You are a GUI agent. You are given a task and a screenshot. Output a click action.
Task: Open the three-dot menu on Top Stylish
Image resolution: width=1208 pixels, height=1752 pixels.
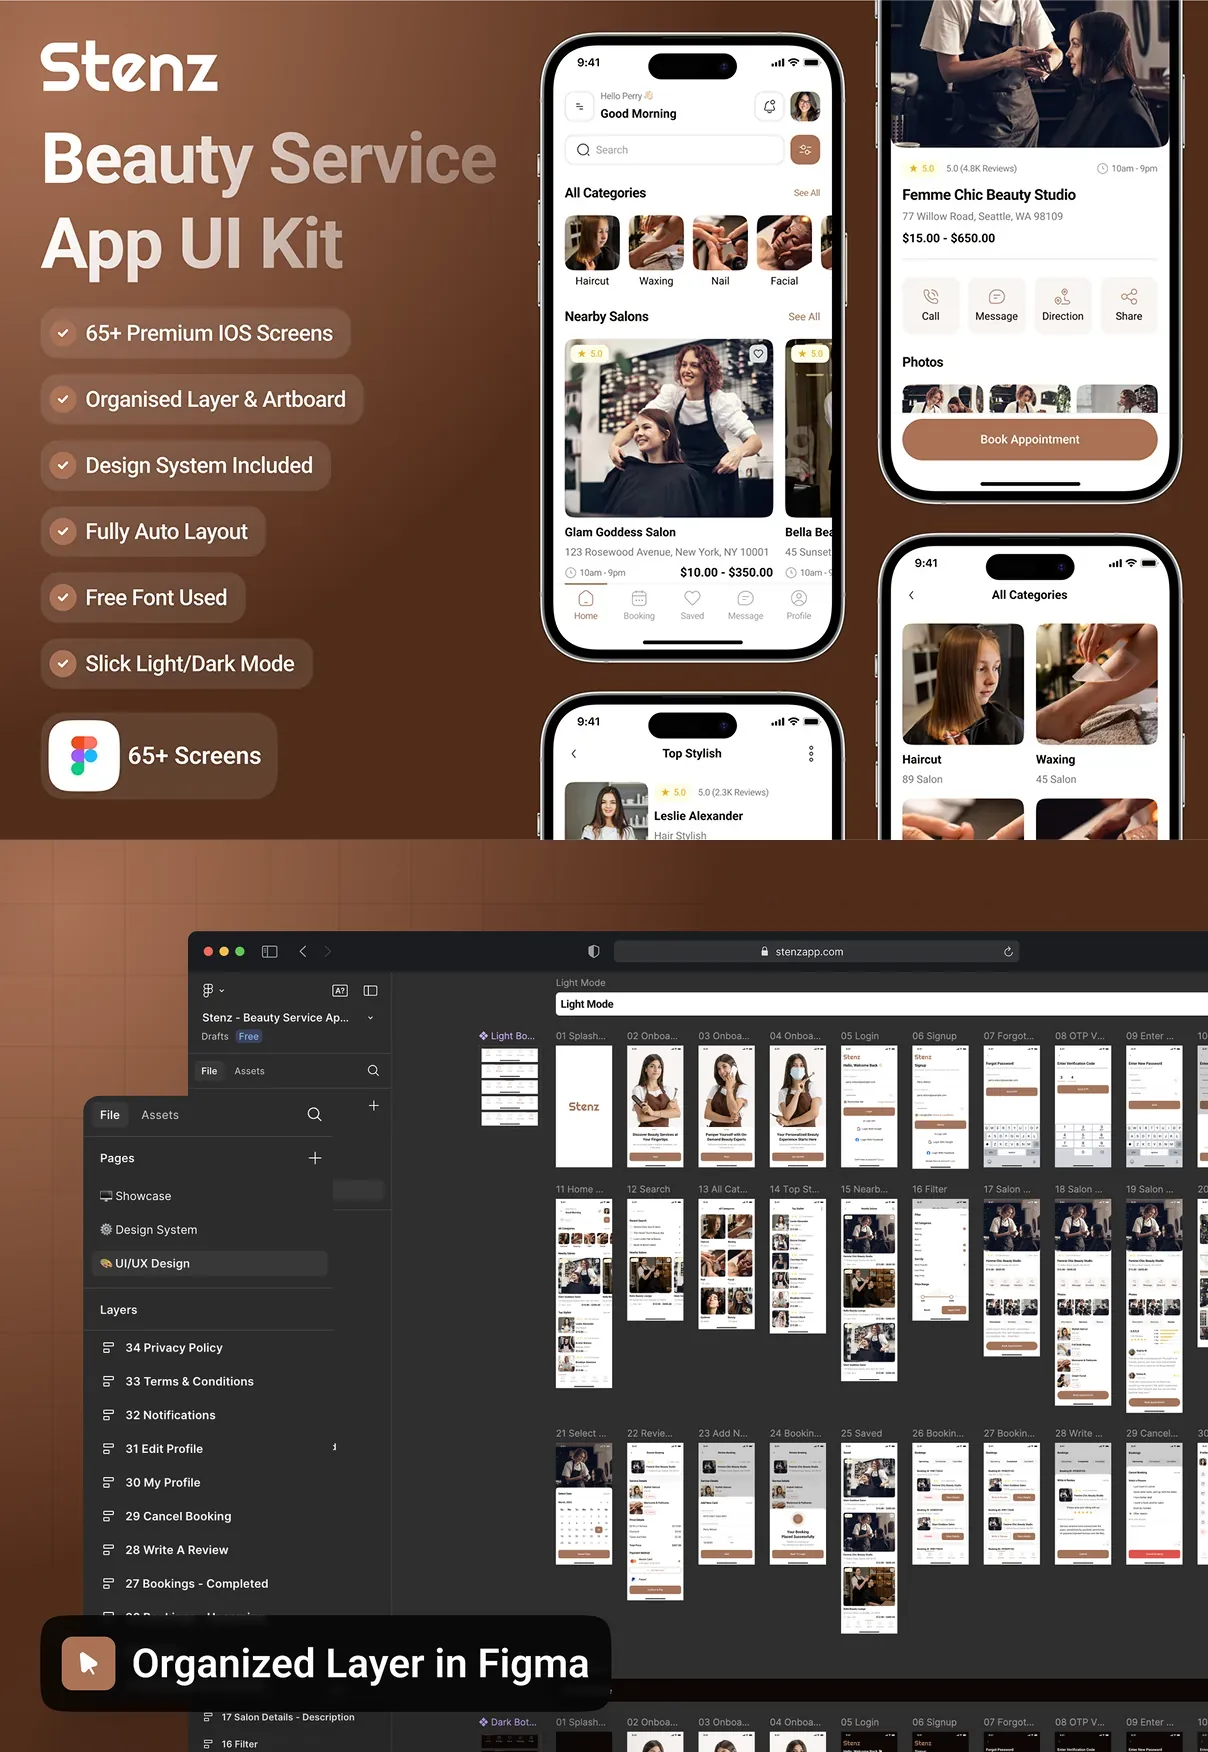[811, 754]
